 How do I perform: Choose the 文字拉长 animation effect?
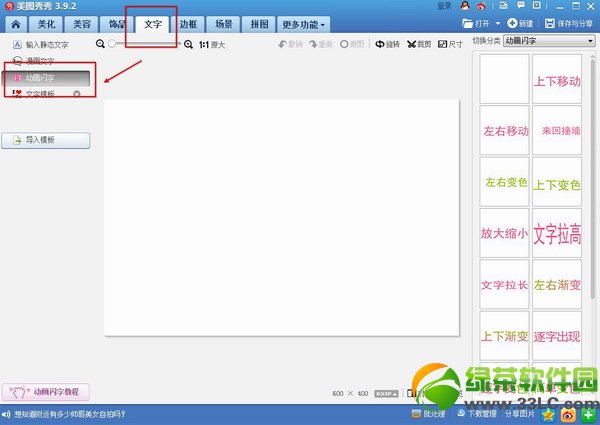click(504, 284)
